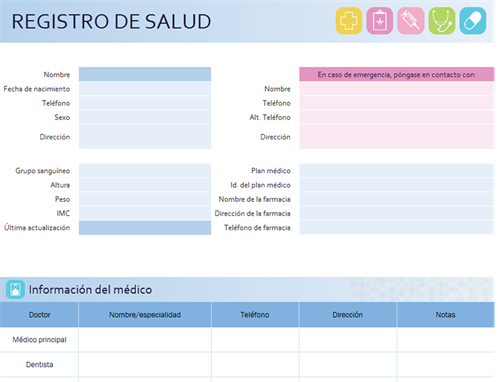The width and height of the screenshot is (498, 382).
Task: Click the Dirección cell for Dentista
Action: [x=348, y=364]
